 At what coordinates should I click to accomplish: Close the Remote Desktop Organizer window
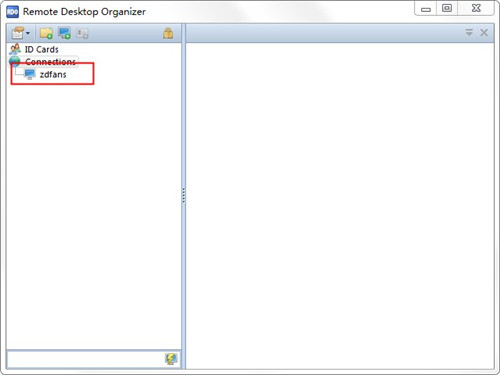click(x=476, y=8)
